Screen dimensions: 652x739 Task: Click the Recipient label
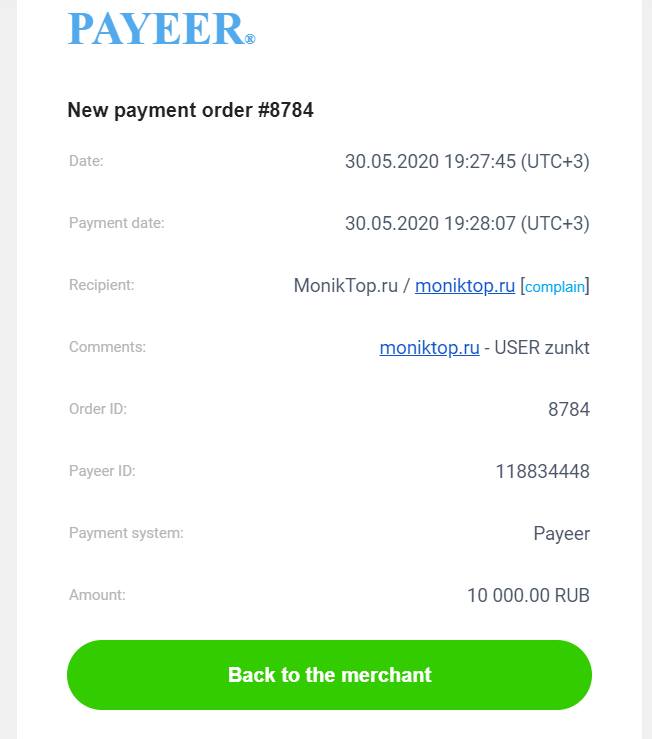tap(101, 285)
